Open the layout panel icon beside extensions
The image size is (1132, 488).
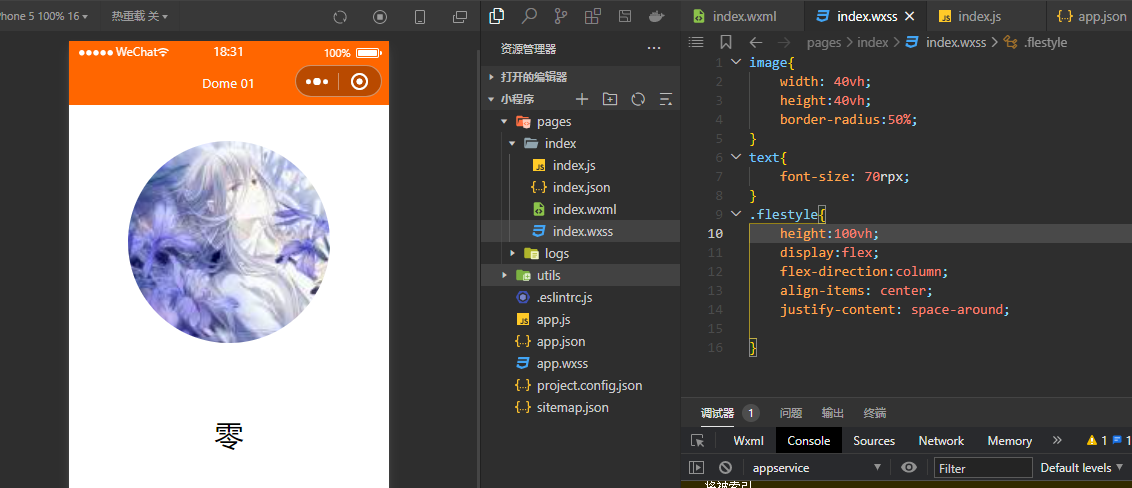coord(625,16)
